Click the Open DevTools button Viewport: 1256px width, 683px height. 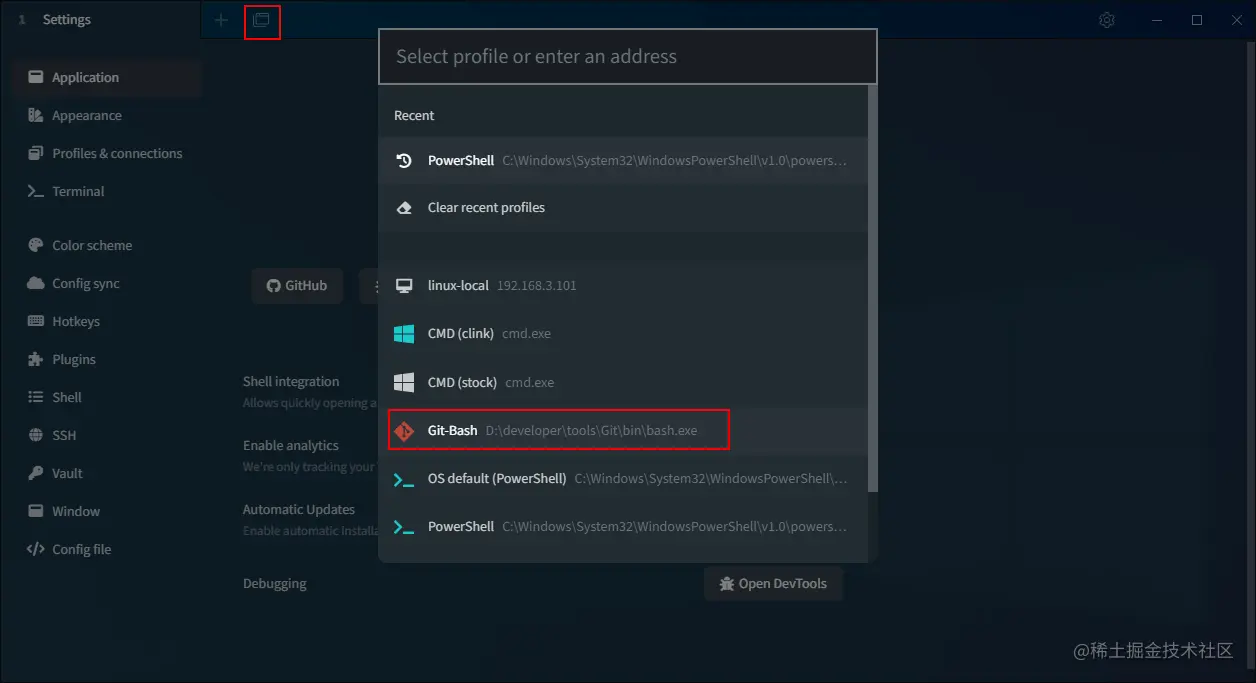coord(773,584)
